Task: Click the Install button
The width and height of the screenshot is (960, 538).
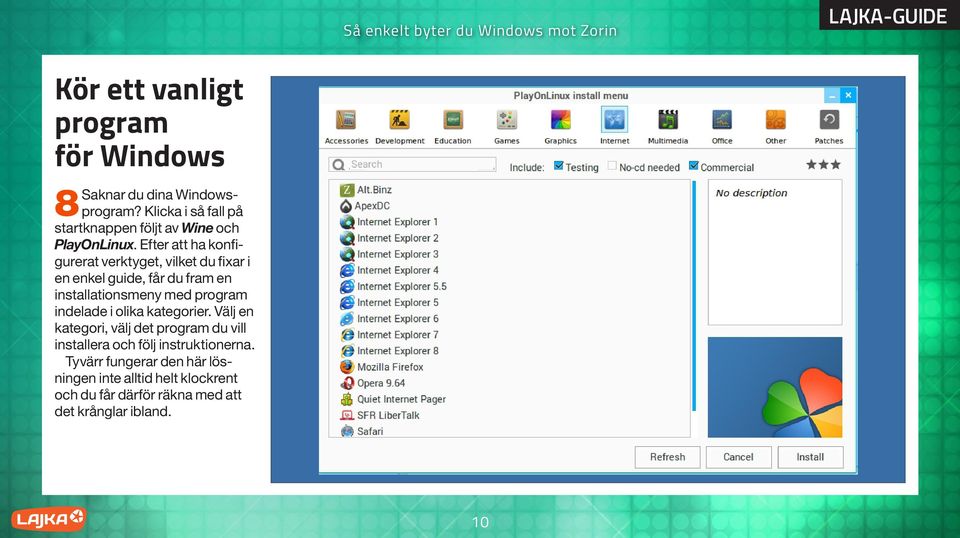Action: tap(810, 457)
